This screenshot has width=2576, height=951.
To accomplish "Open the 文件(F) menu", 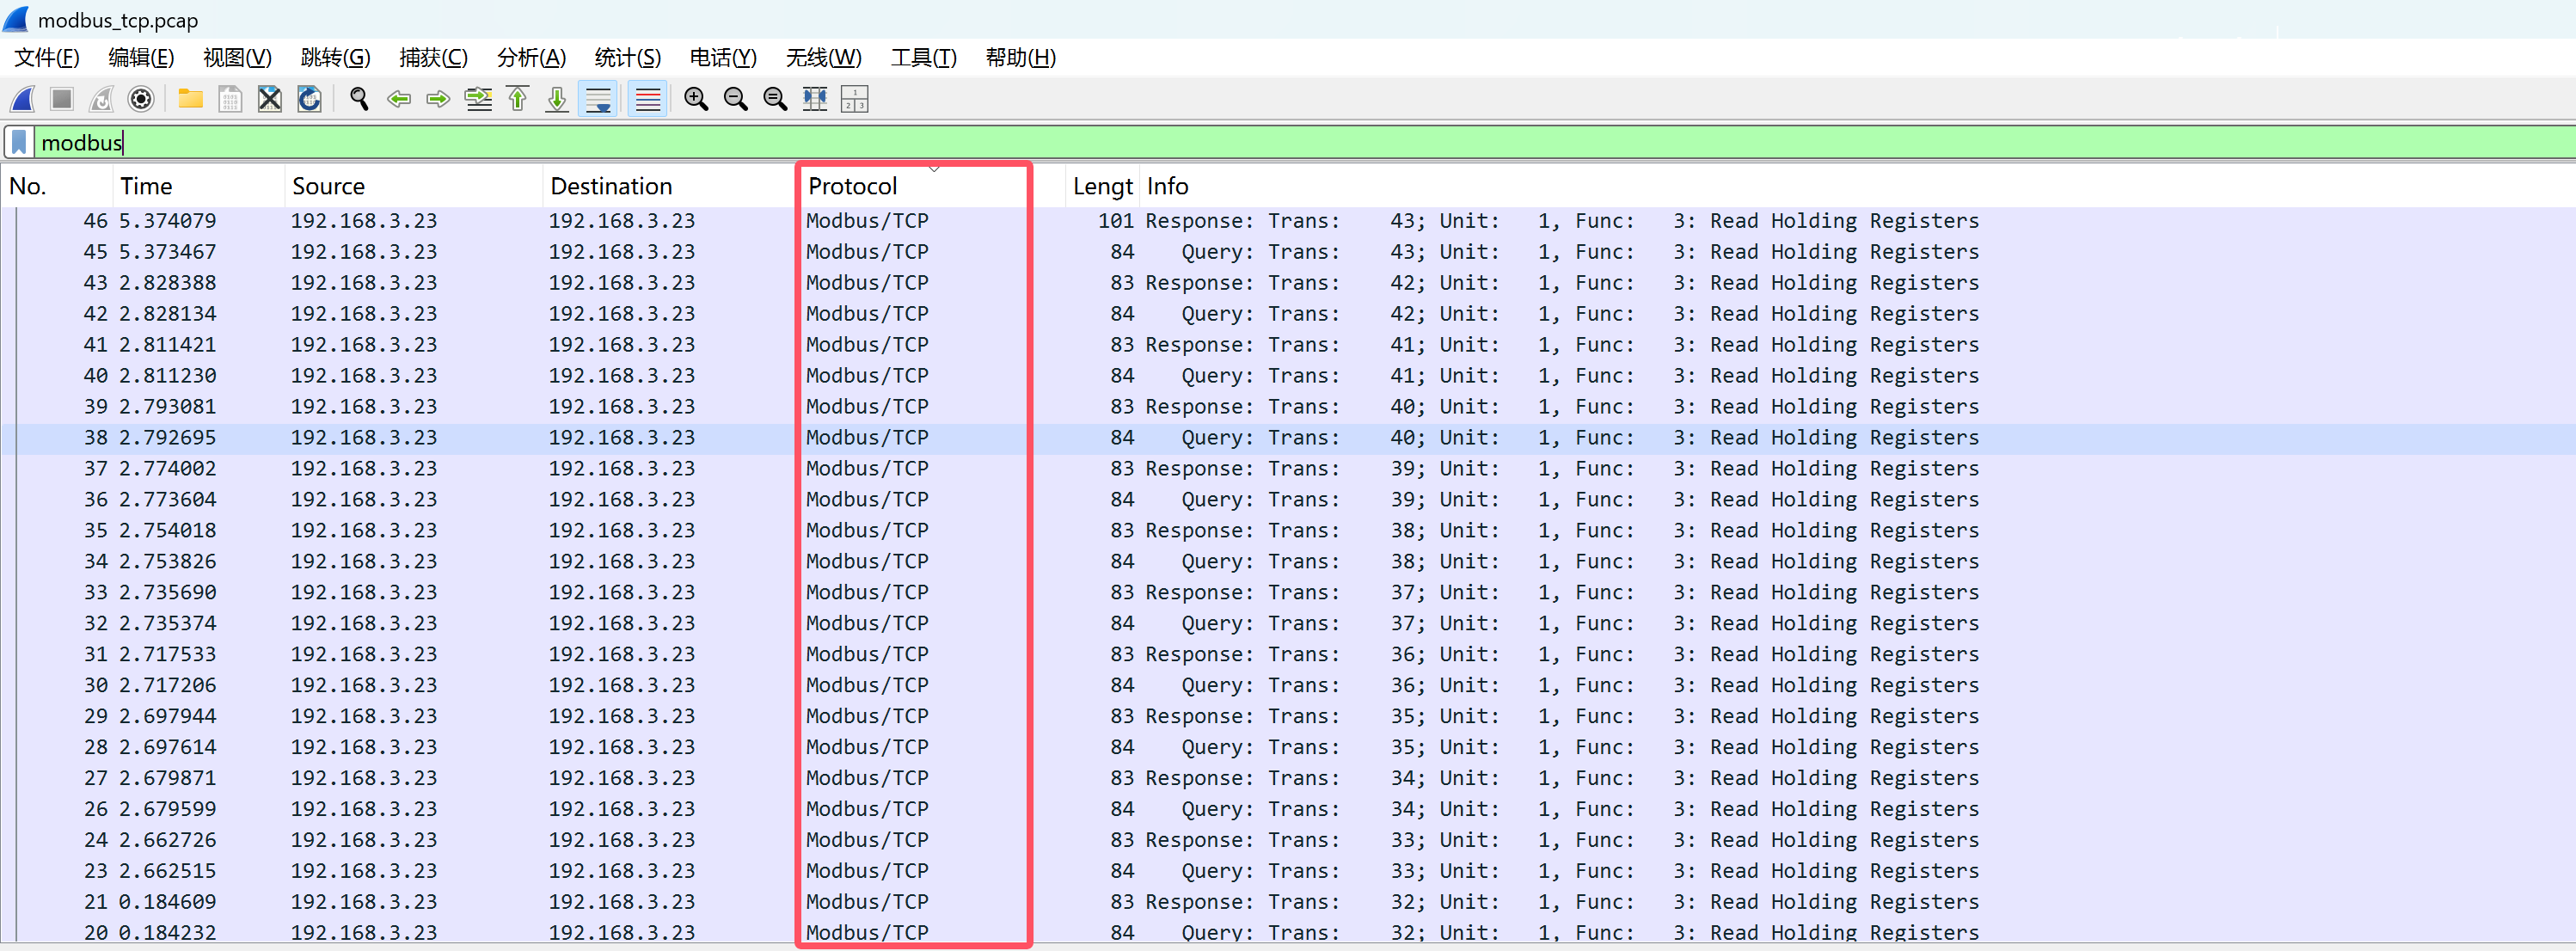I will pyautogui.click(x=47, y=58).
